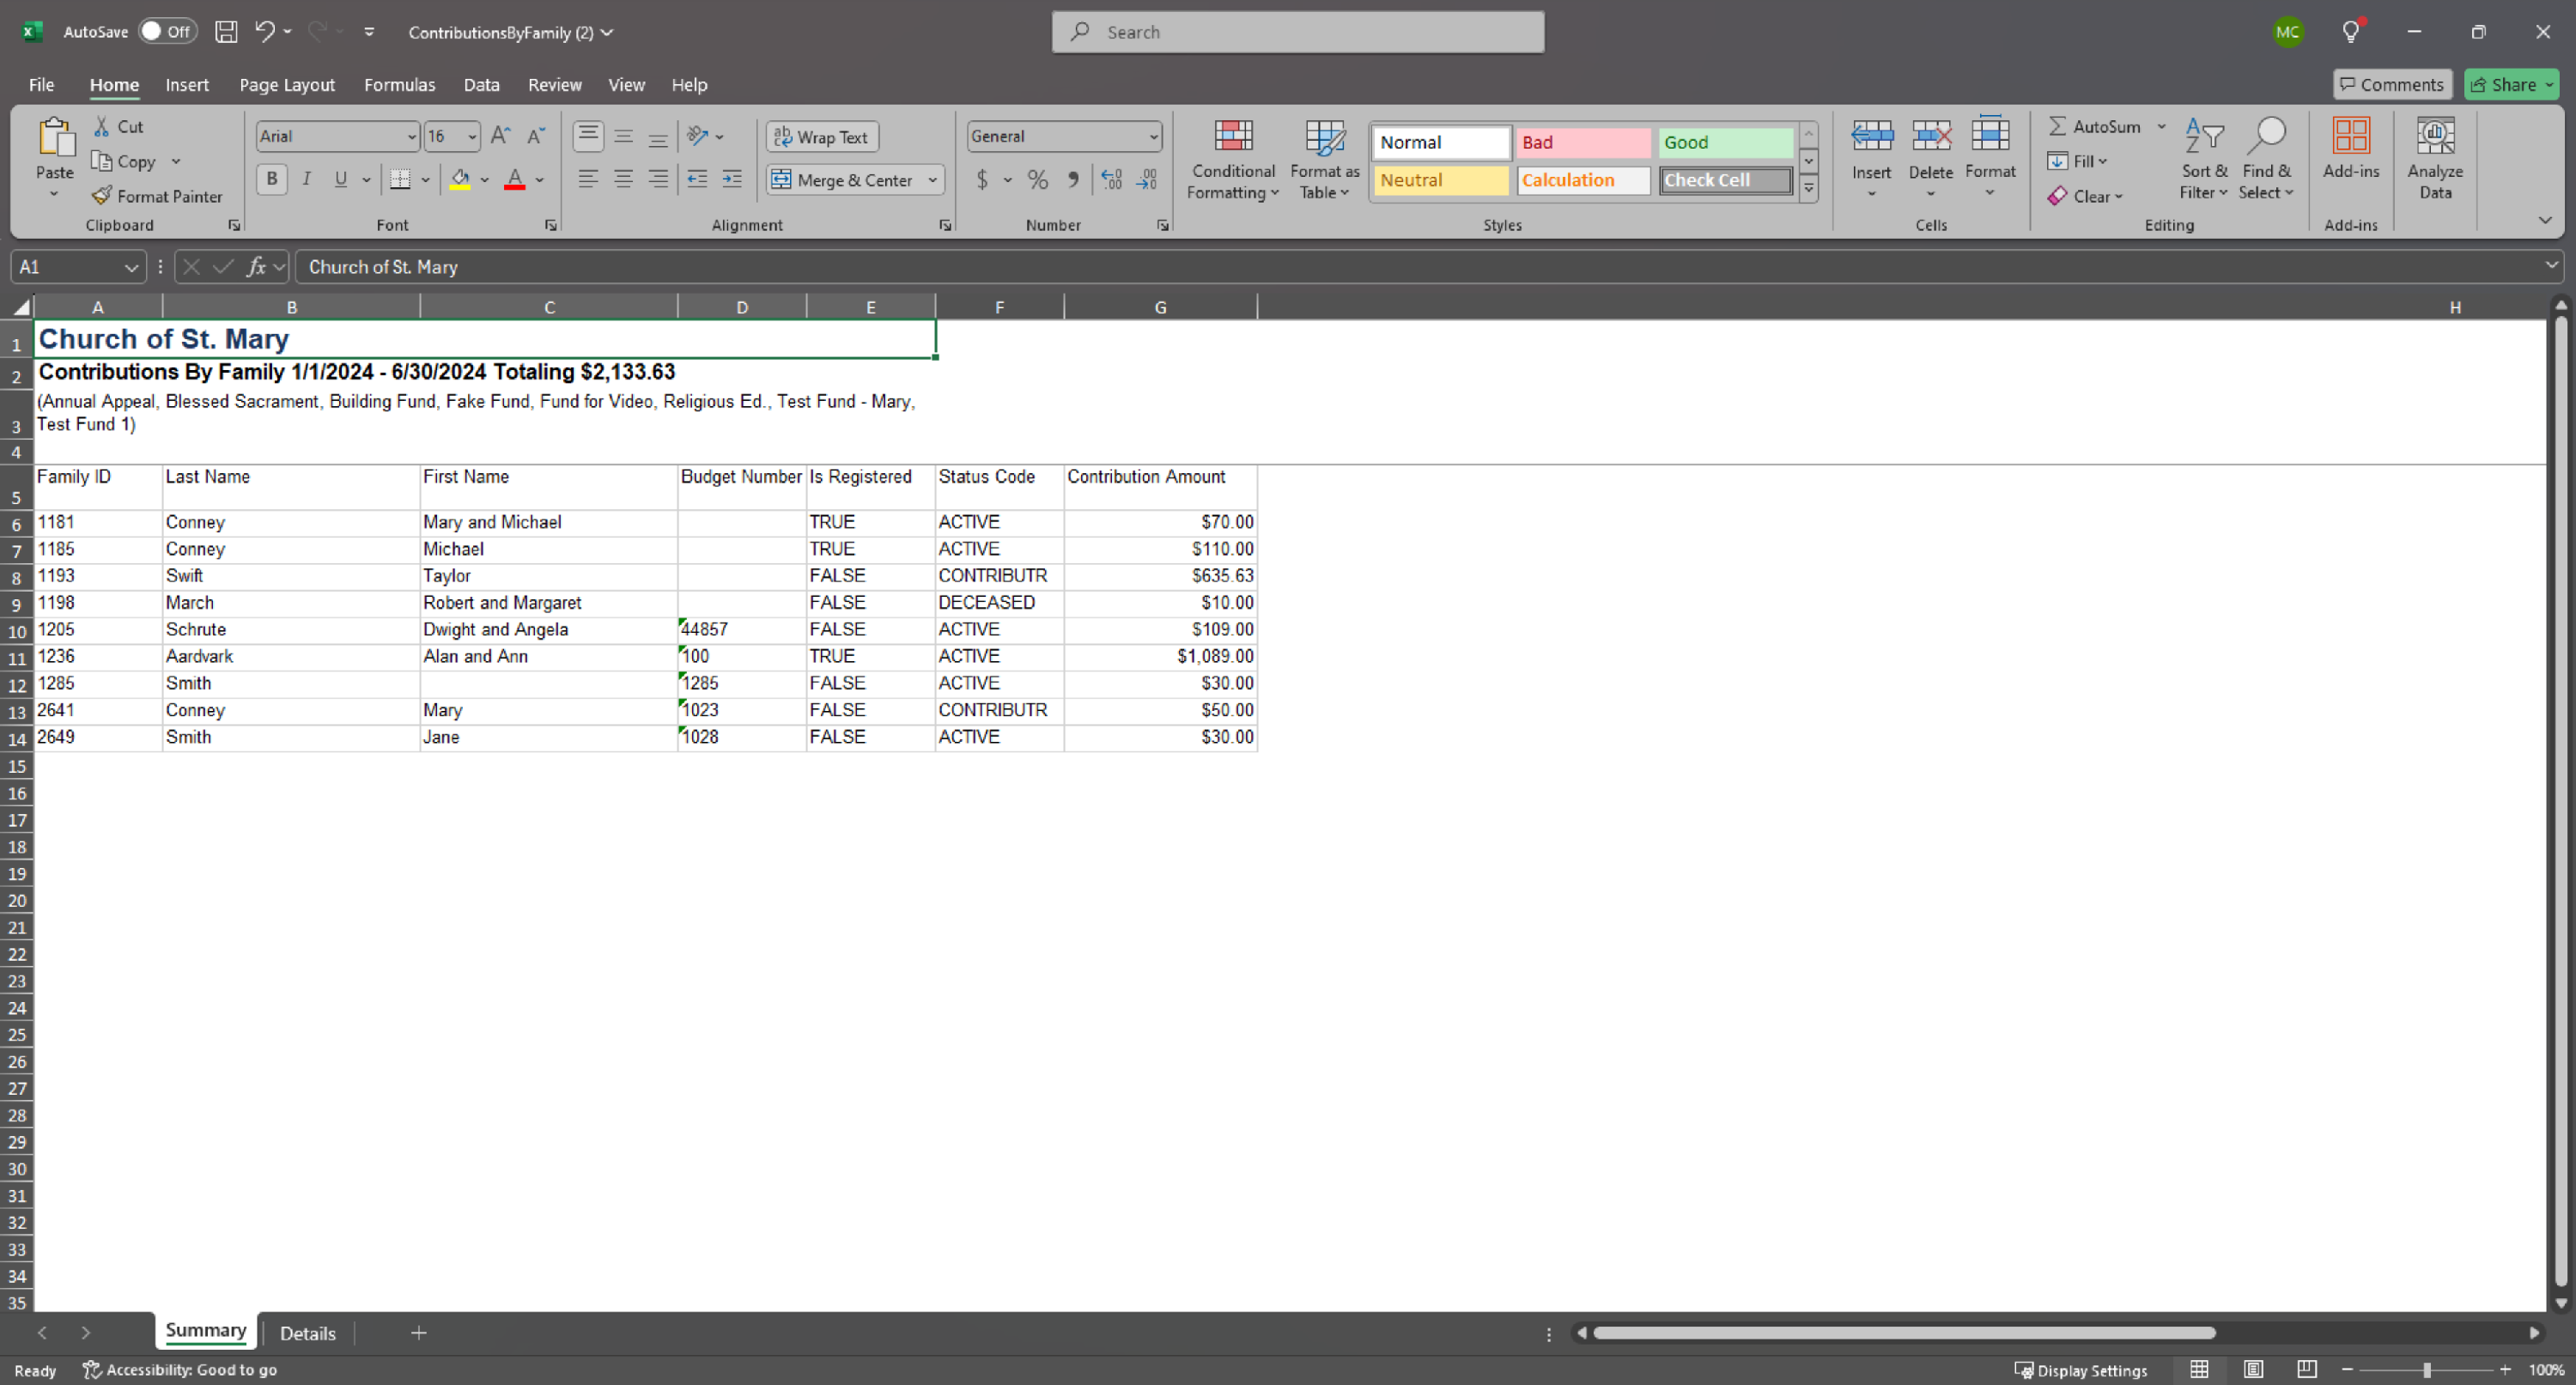
Task: Expand the font name Arial dropdown
Action: tap(411, 137)
